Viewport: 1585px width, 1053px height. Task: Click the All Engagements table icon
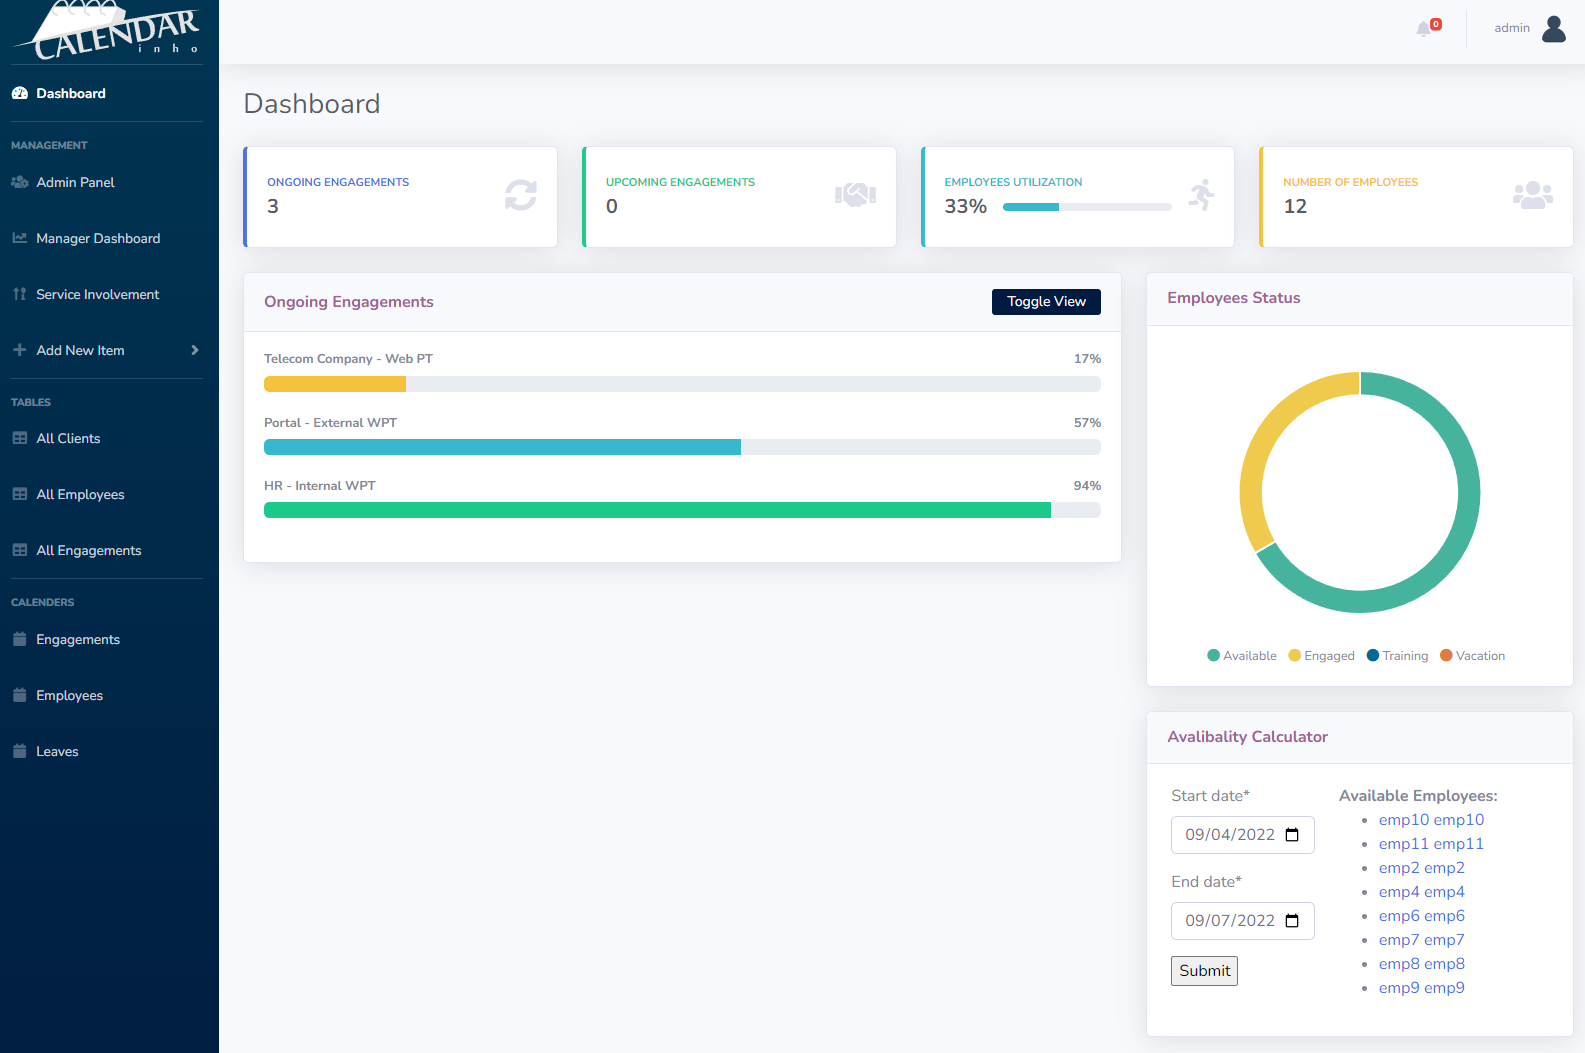tap(19, 550)
